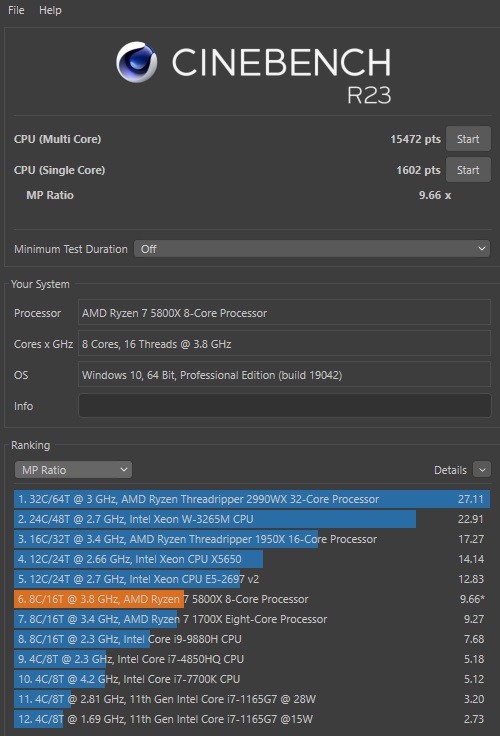Select the Ryzen 7 1700X ranking row
Screen dimensions: 500x736
pos(252,619)
